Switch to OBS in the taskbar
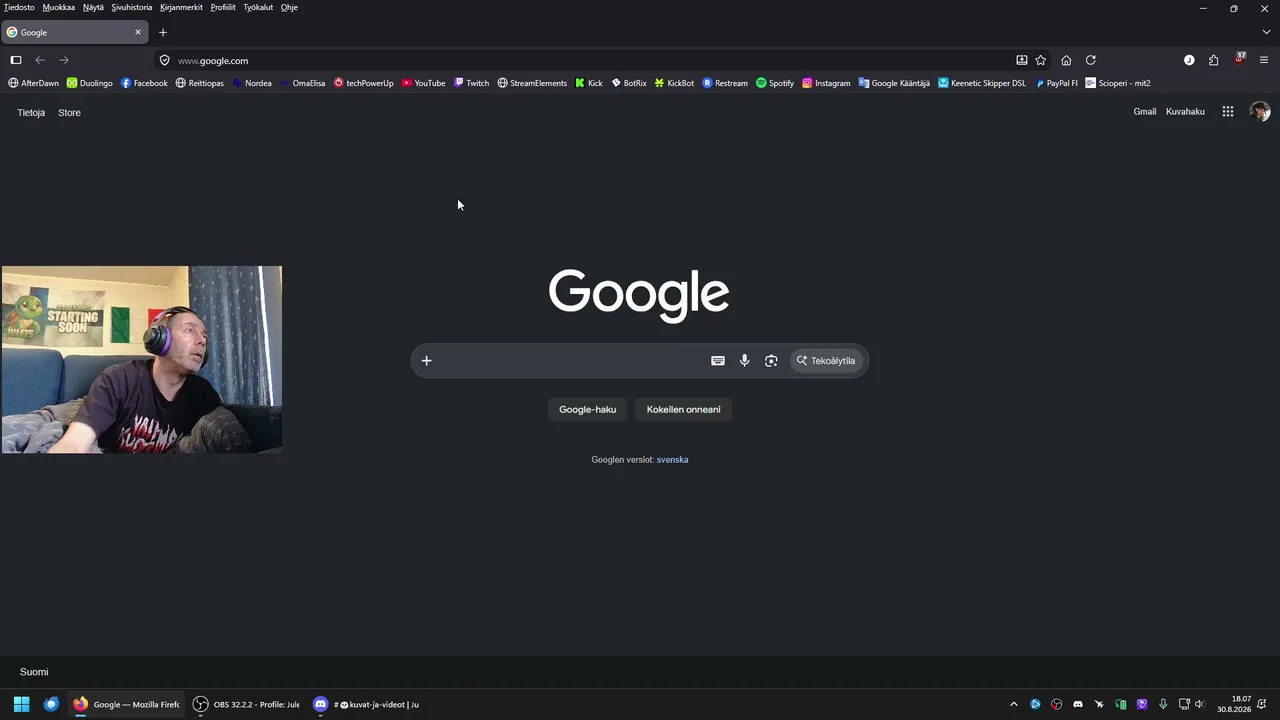1280x720 pixels. (x=246, y=704)
